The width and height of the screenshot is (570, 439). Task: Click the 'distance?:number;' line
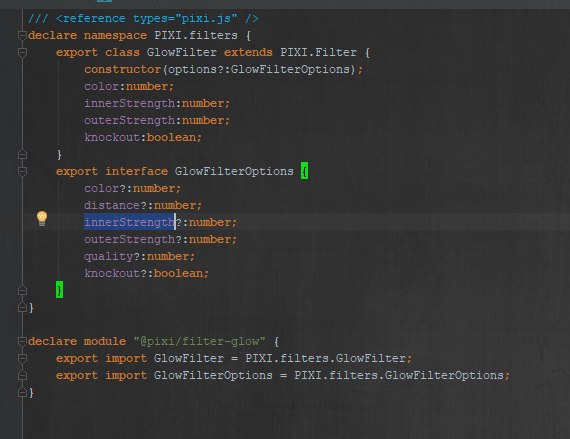[143, 205]
